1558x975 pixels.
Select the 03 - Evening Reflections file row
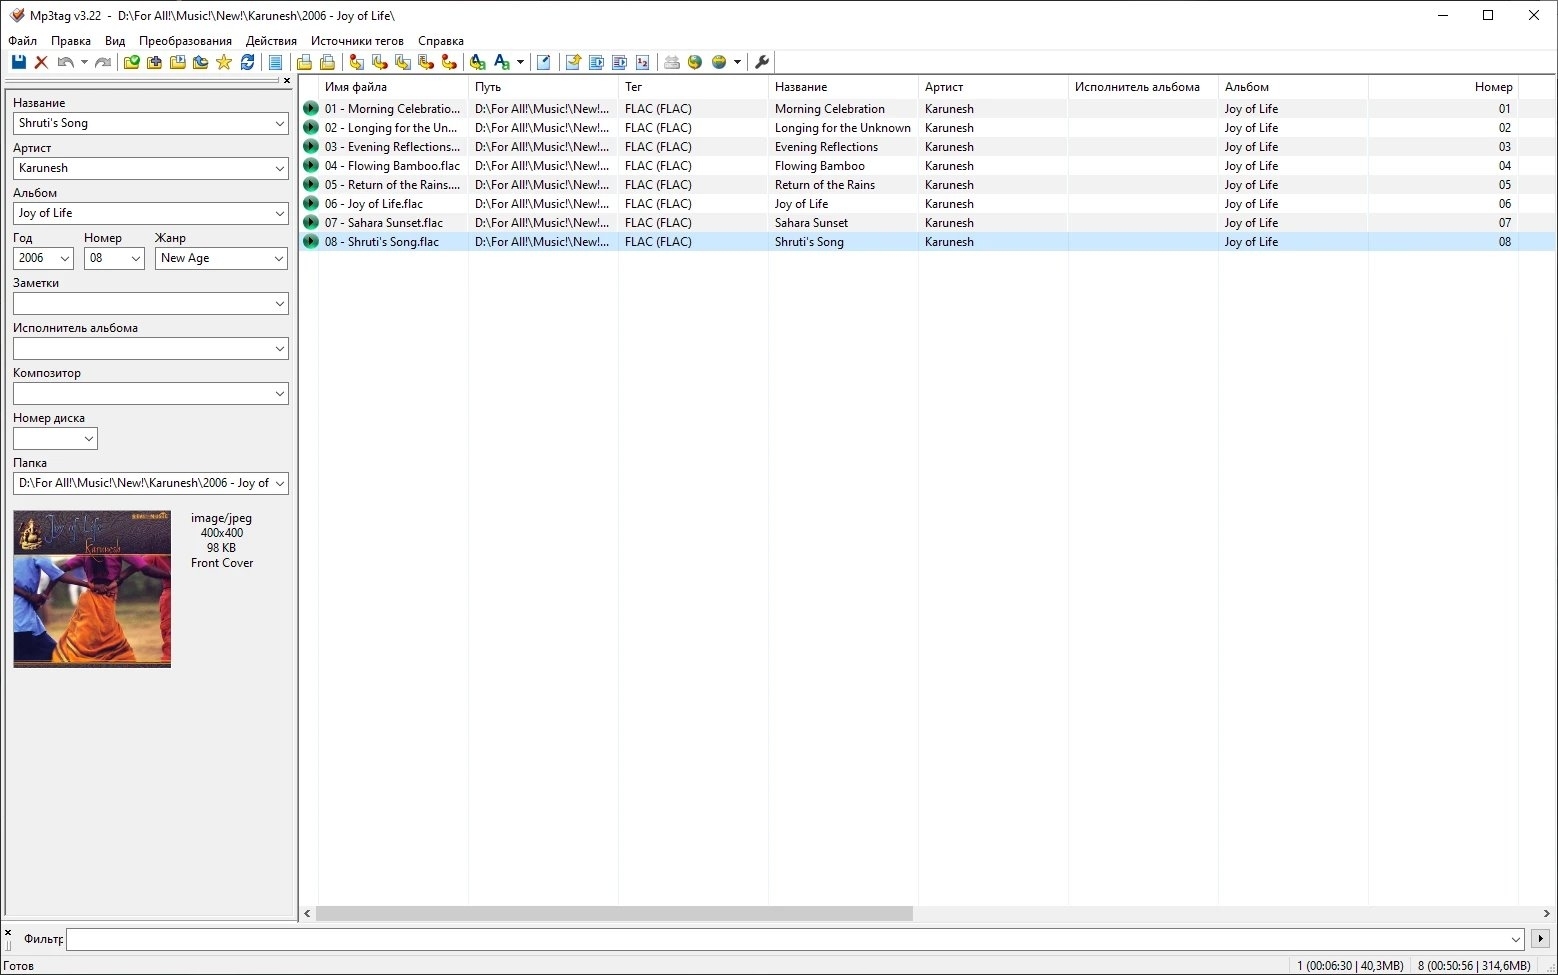[927, 147]
